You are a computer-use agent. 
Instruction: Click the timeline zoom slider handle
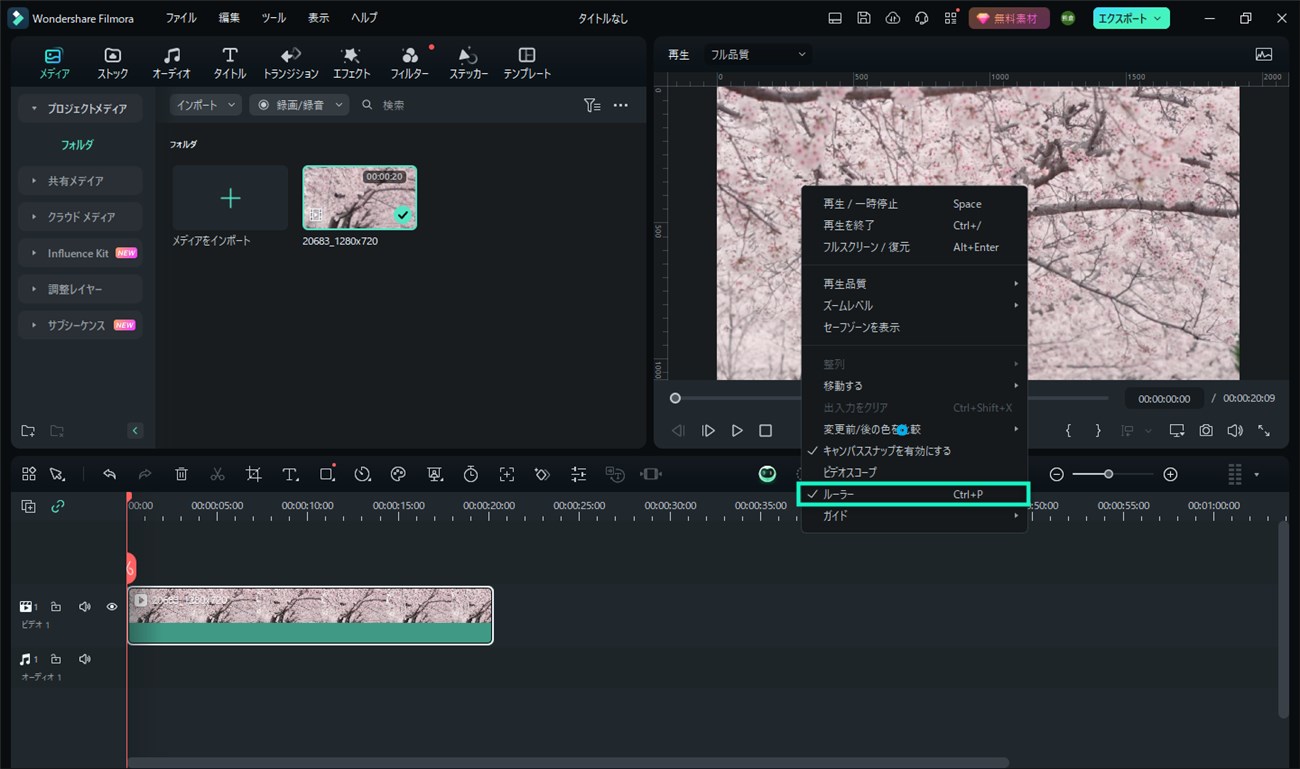pyautogui.click(x=1108, y=474)
